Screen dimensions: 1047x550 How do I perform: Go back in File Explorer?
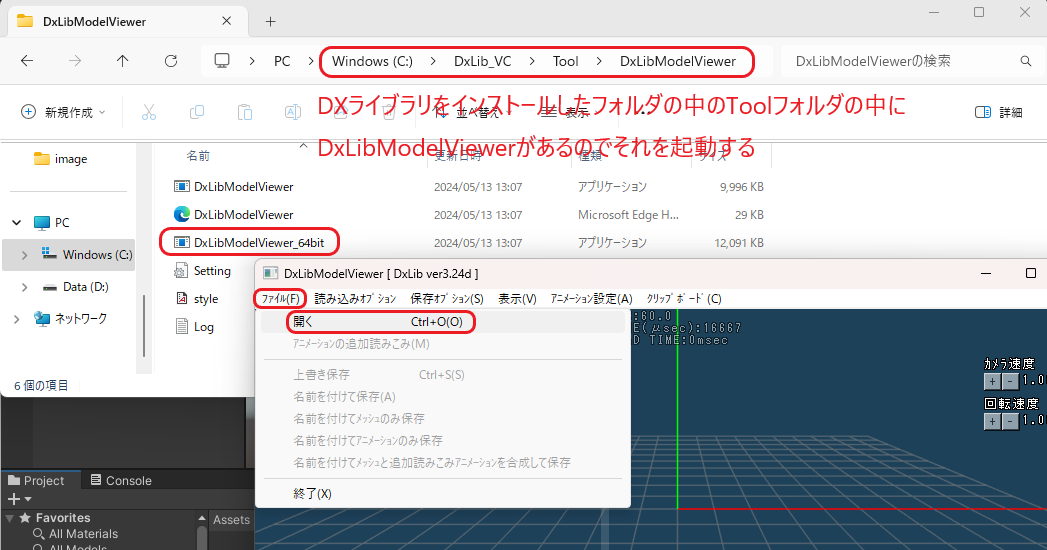pos(27,61)
